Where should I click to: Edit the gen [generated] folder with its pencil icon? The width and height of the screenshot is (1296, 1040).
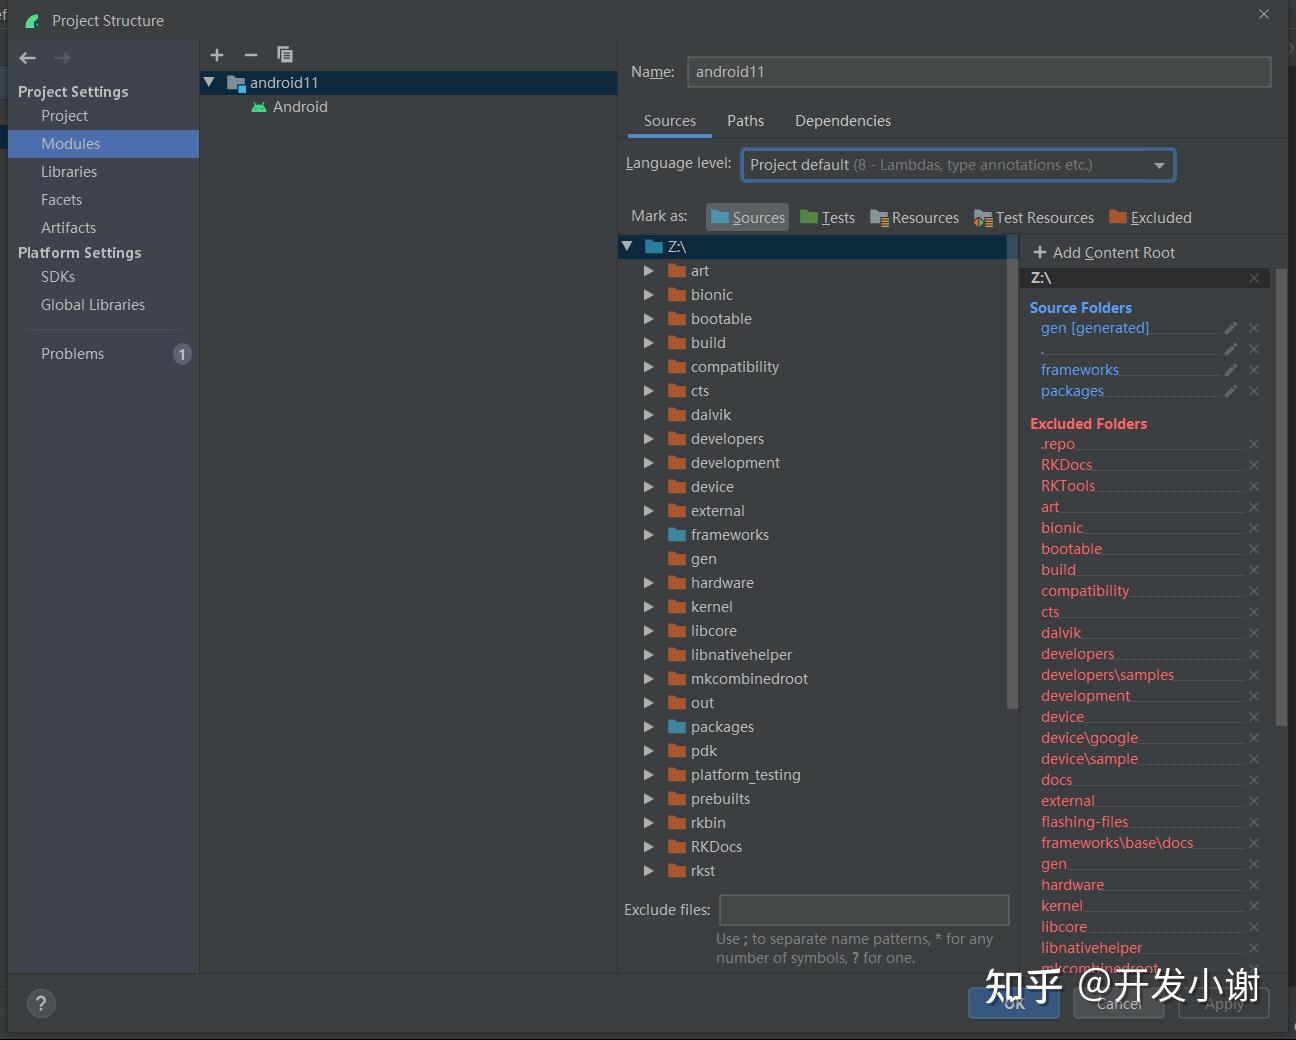(x=1229, y=327)
